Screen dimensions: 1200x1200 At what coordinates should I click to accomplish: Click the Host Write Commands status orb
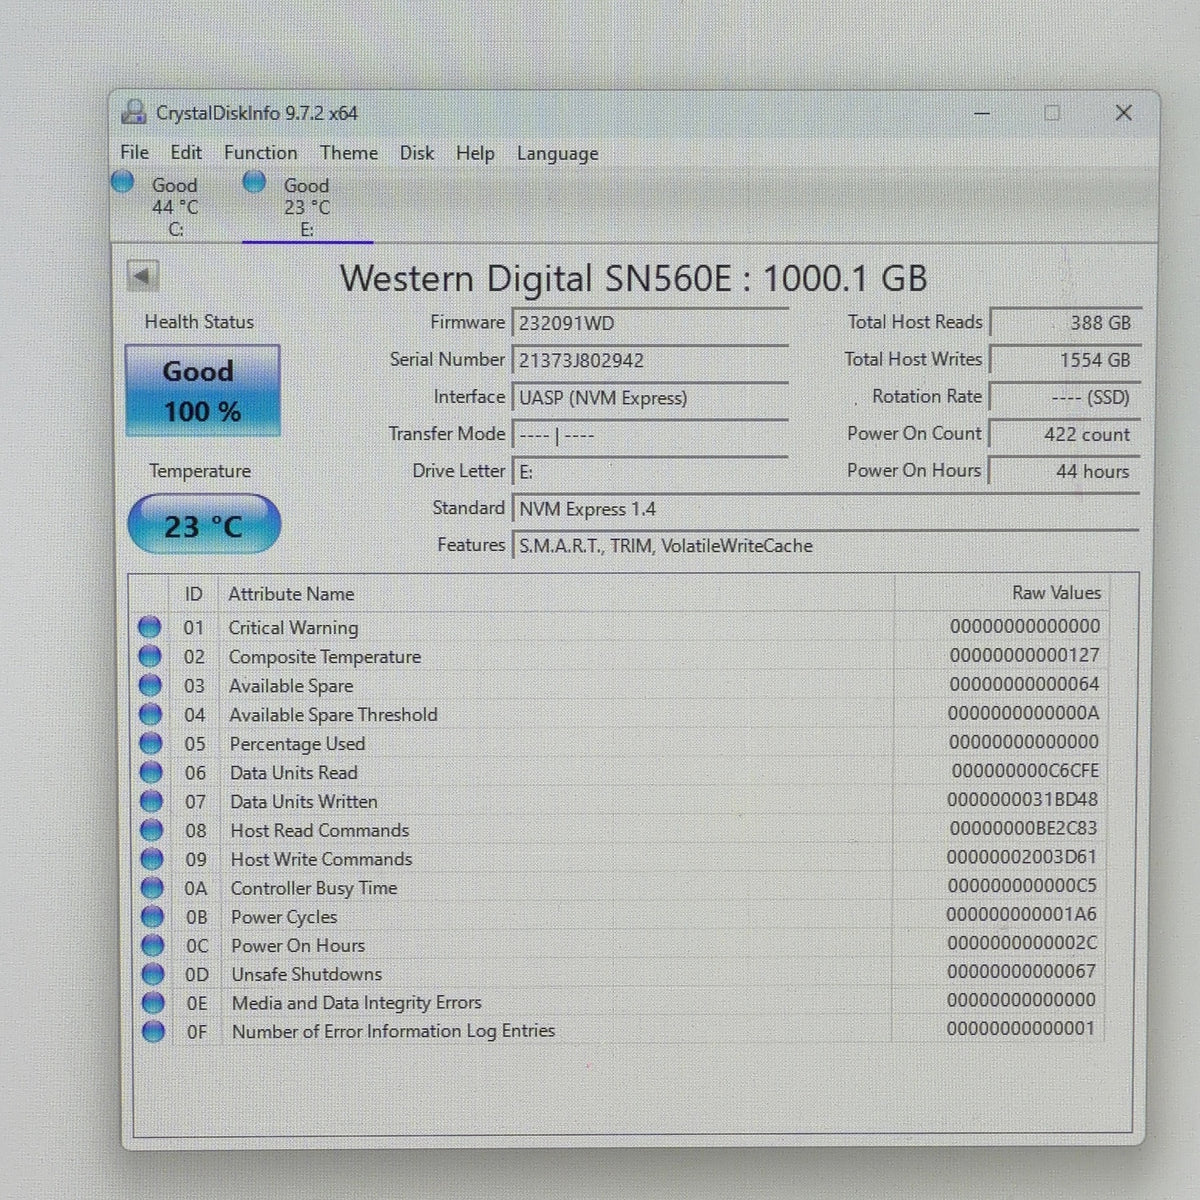tap(152, 859)
